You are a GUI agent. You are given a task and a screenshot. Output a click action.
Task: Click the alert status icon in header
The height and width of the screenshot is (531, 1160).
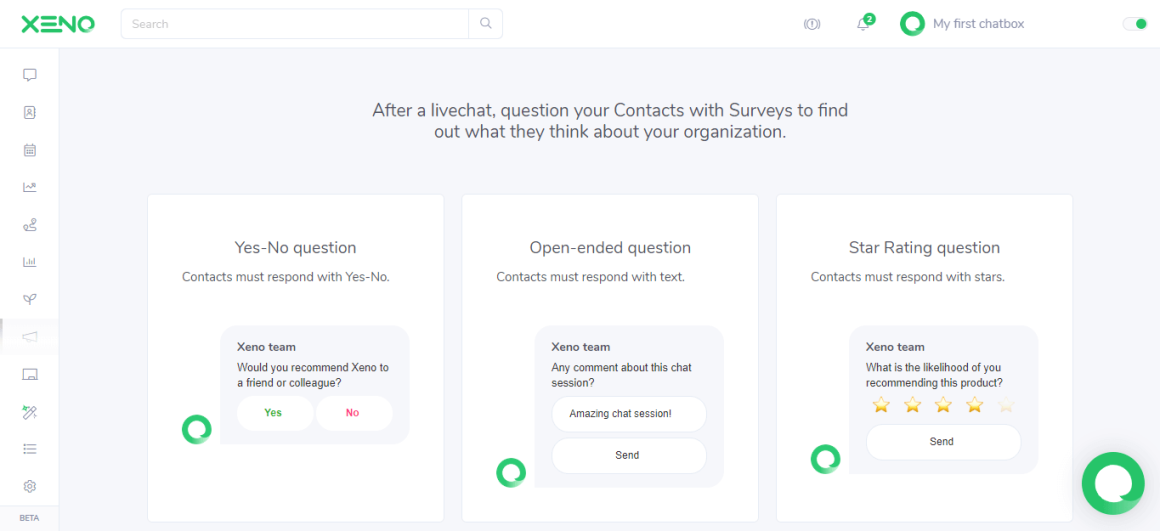[x=812, y=24]
